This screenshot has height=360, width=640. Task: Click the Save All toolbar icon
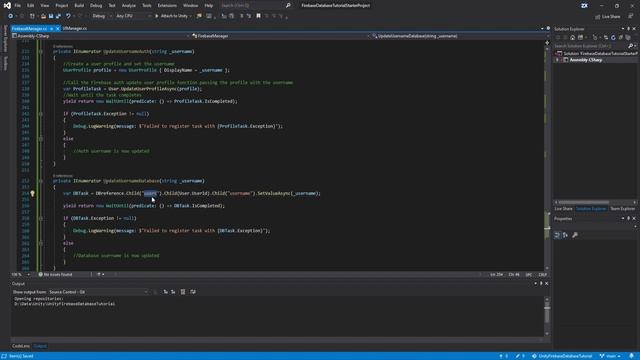(58, 16)
